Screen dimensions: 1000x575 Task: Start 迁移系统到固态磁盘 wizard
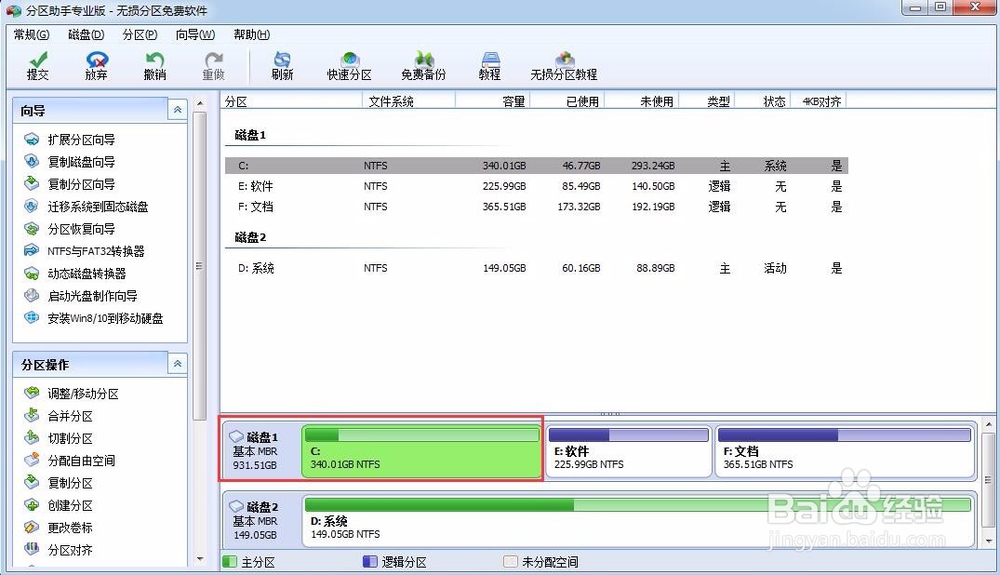pos(87,207)
